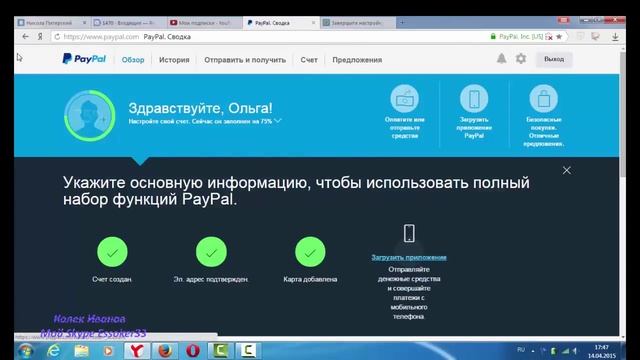
Task: Click the browser address bar URL field
Action: click(269, 37)
